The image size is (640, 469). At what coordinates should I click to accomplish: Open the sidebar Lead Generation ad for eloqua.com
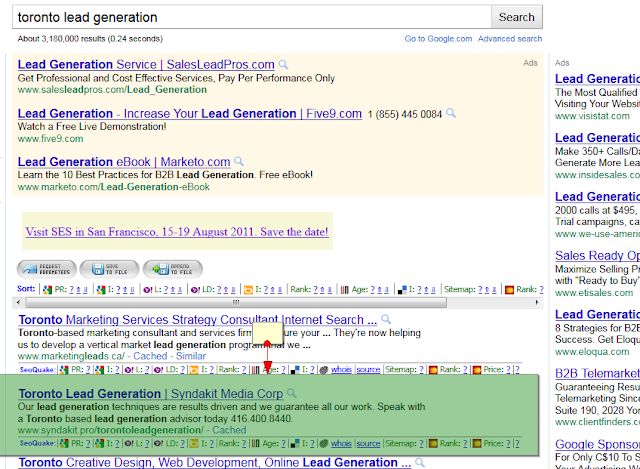pyautogui.click(x=597, y=314)
